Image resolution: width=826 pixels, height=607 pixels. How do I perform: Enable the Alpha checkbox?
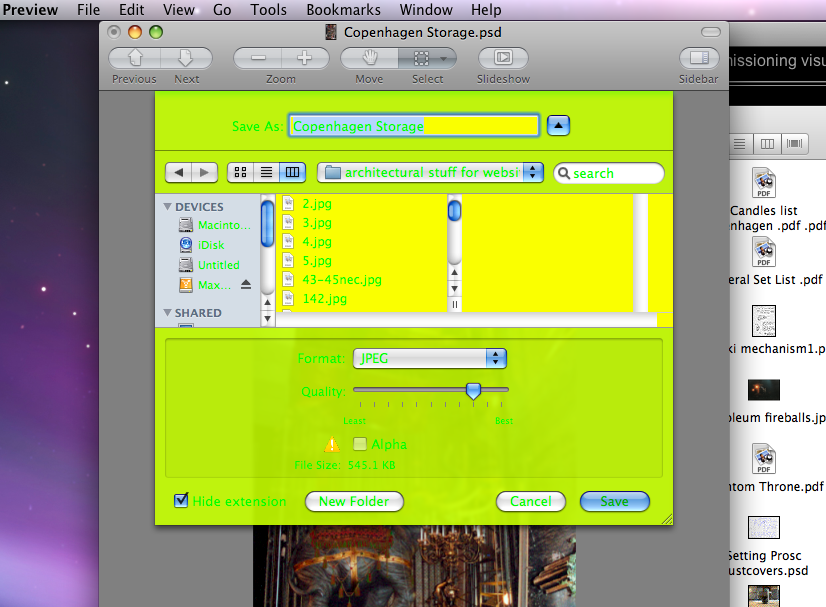tap(361, 444)
